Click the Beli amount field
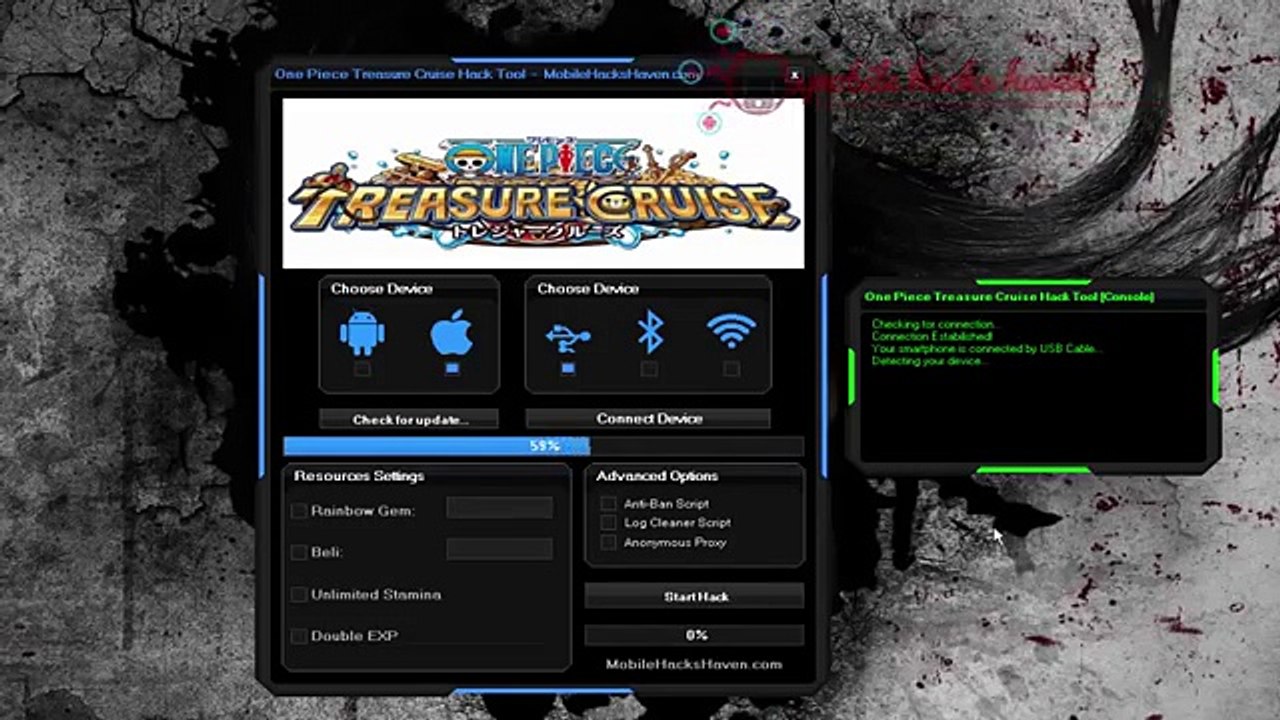 click(x=499, y=549)
